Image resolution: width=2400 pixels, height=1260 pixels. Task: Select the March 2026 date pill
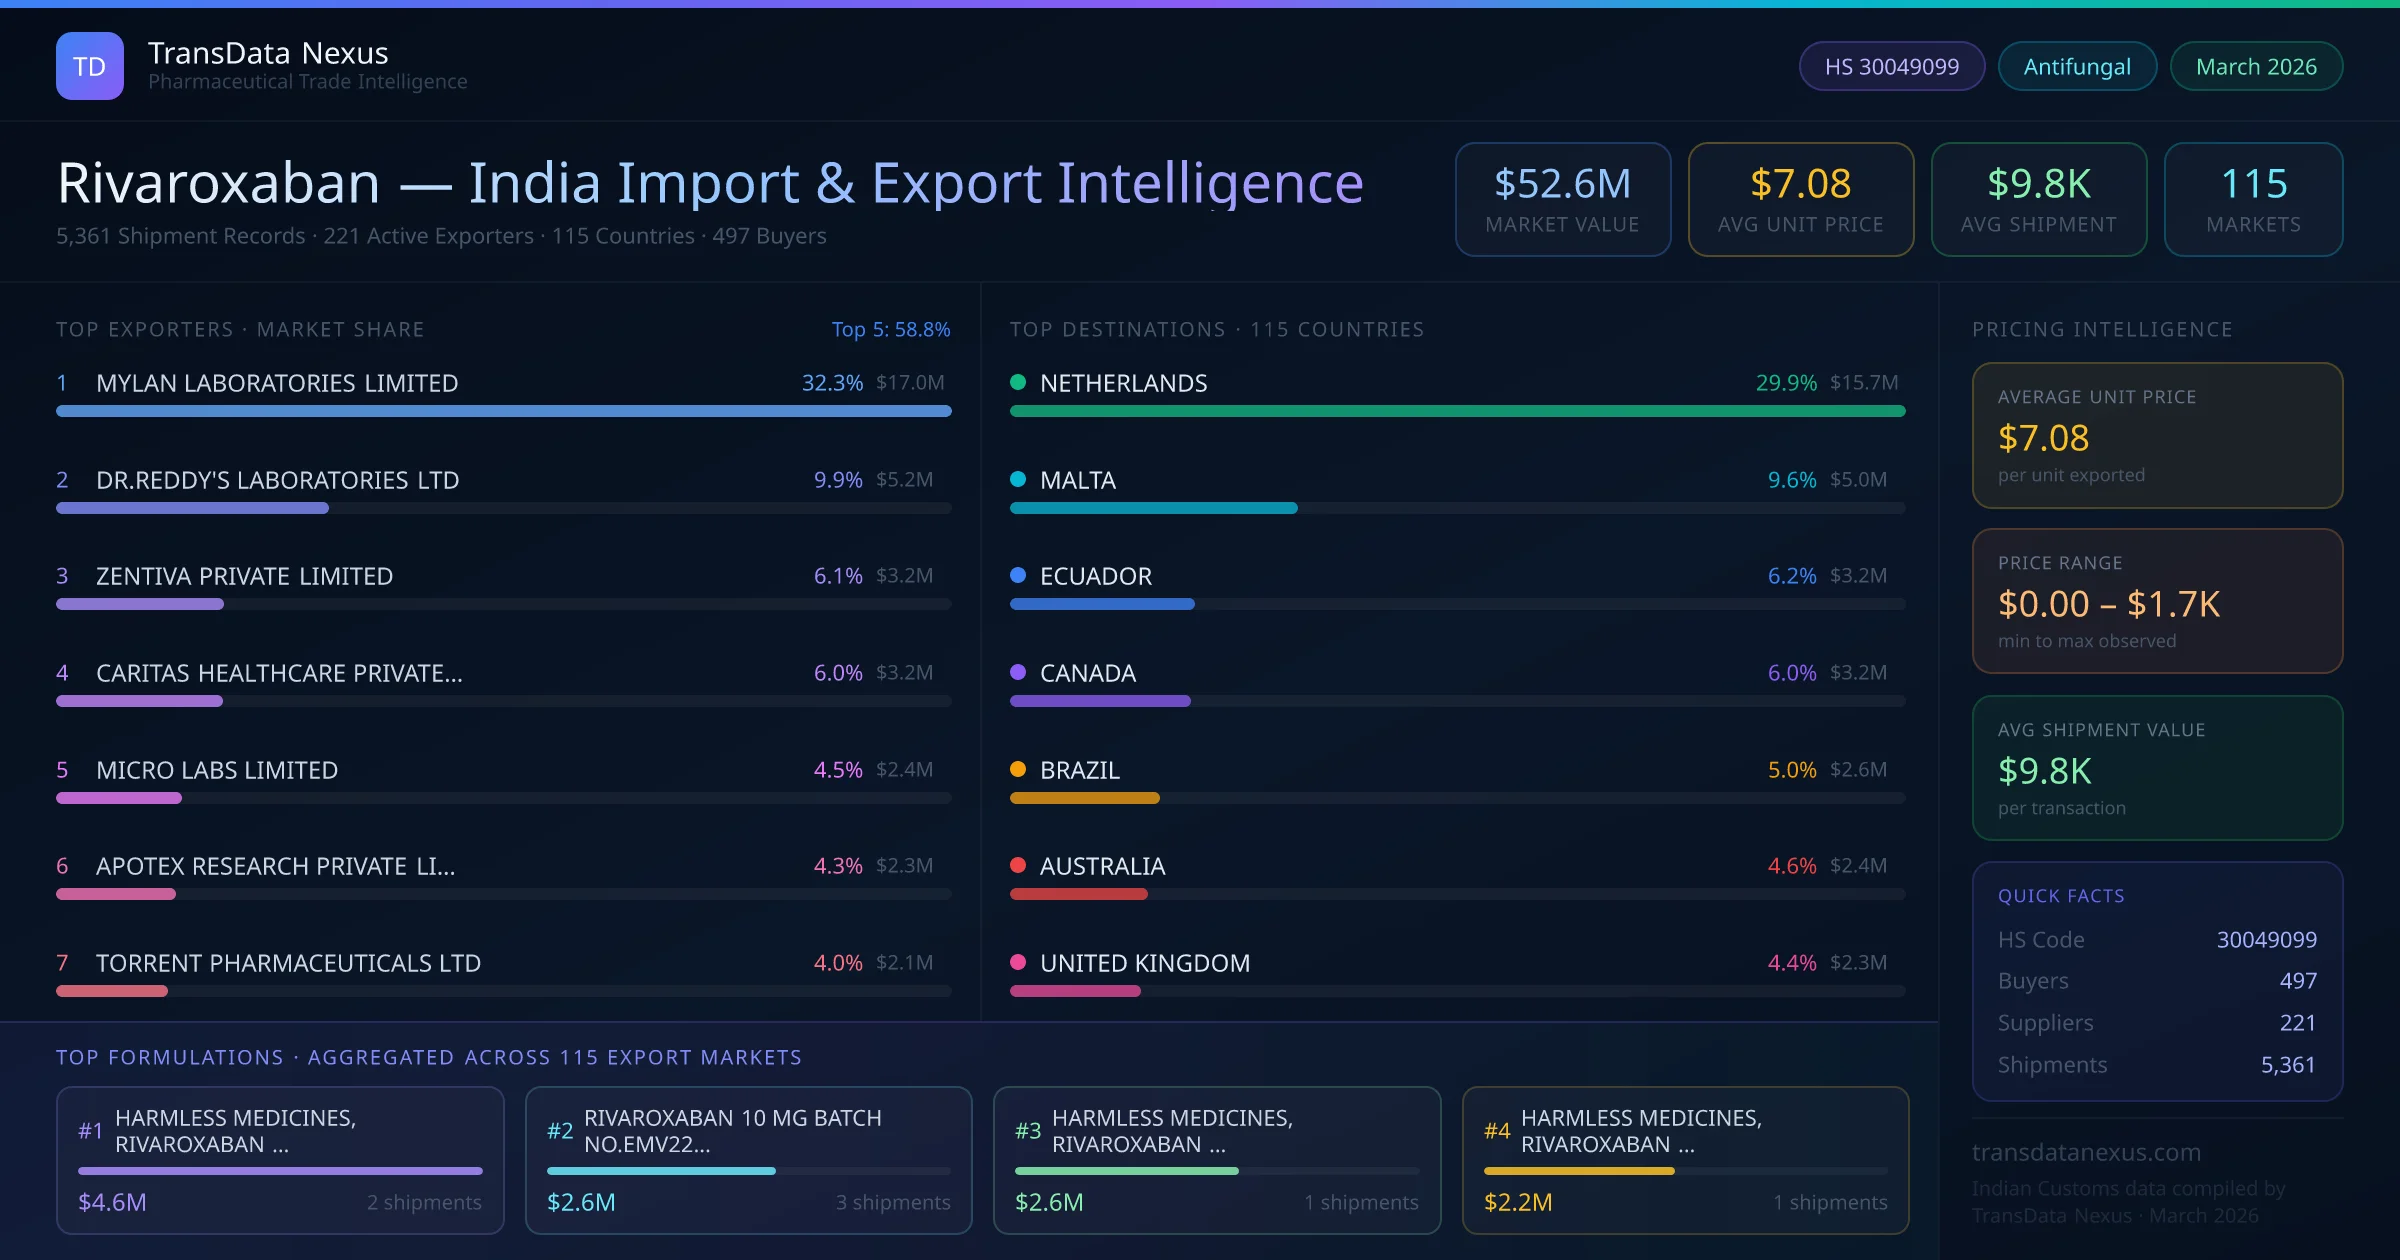point(2255,66)
